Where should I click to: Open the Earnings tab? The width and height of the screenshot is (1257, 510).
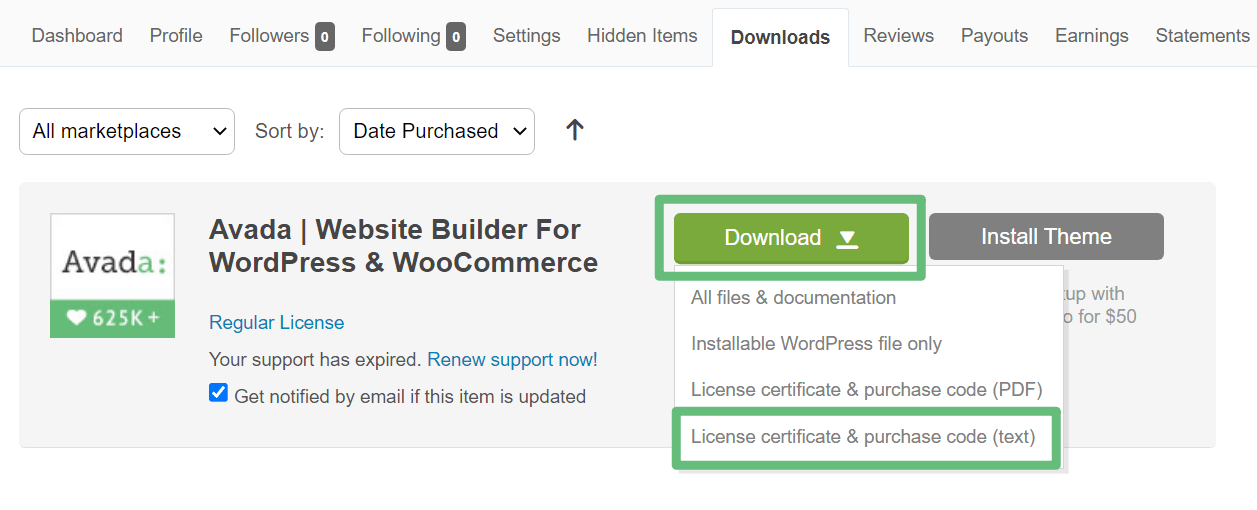(x=1092, y=36)
